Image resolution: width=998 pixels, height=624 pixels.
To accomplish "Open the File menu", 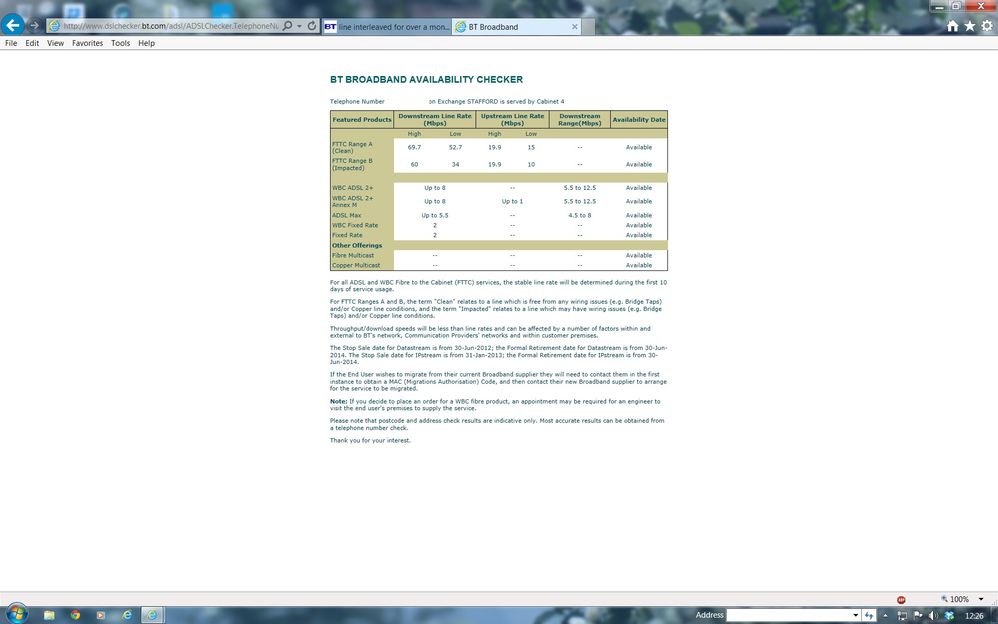I will 11,43.
